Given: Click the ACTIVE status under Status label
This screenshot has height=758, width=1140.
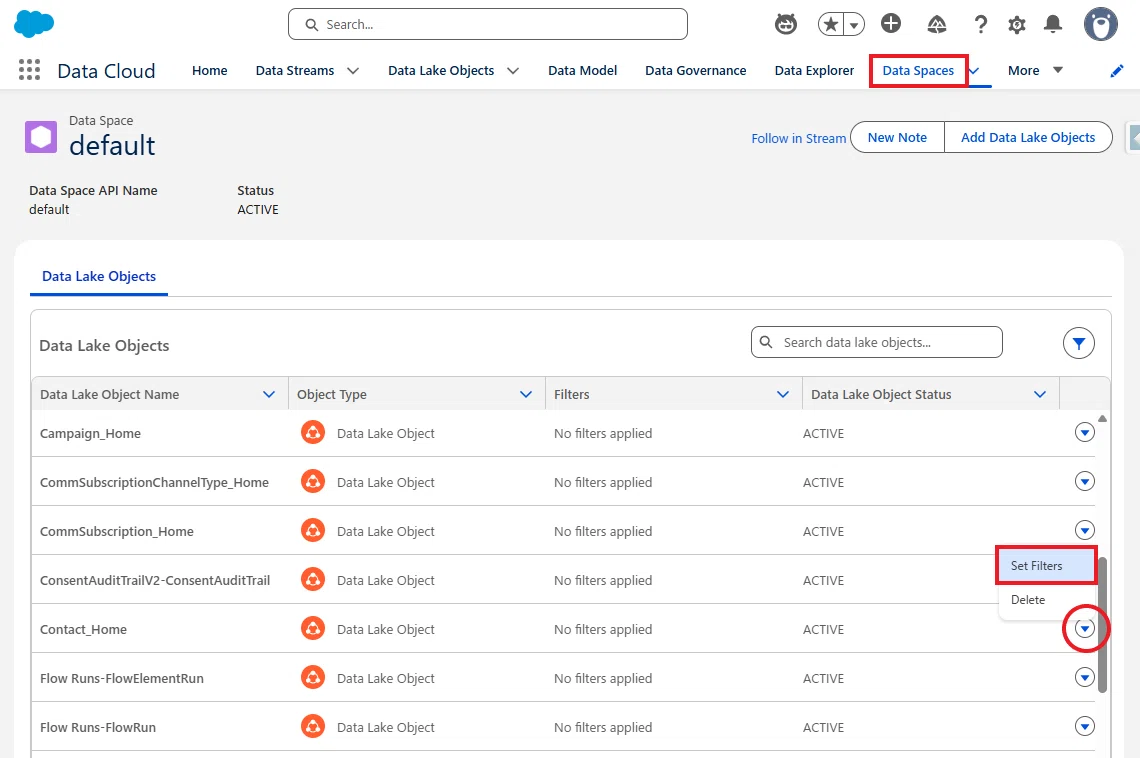Looking at the screenshot, I should click(257, 209).
